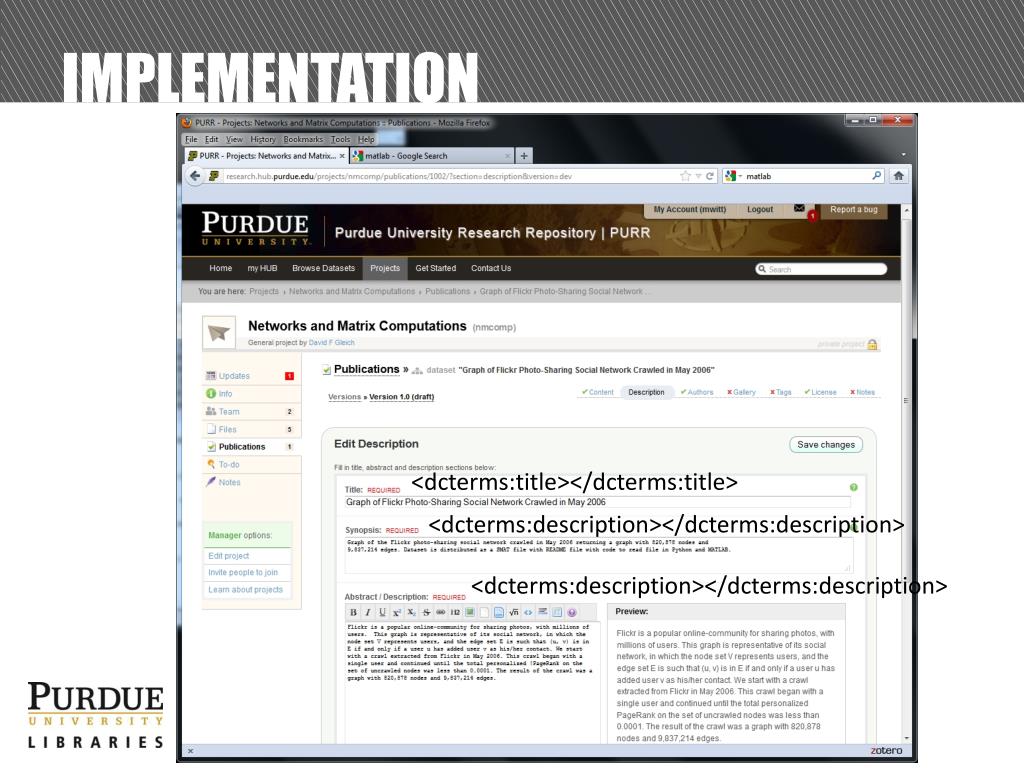Click Report a bug
The width and height of the screenshot is (1024, 768).
854,210
